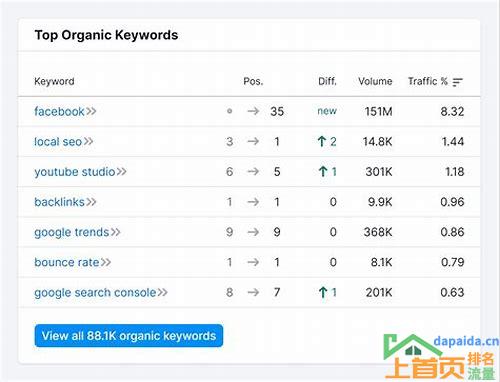Click the position arrow in the google trends row
Viewport: 500px width, 382px height.
253,232
